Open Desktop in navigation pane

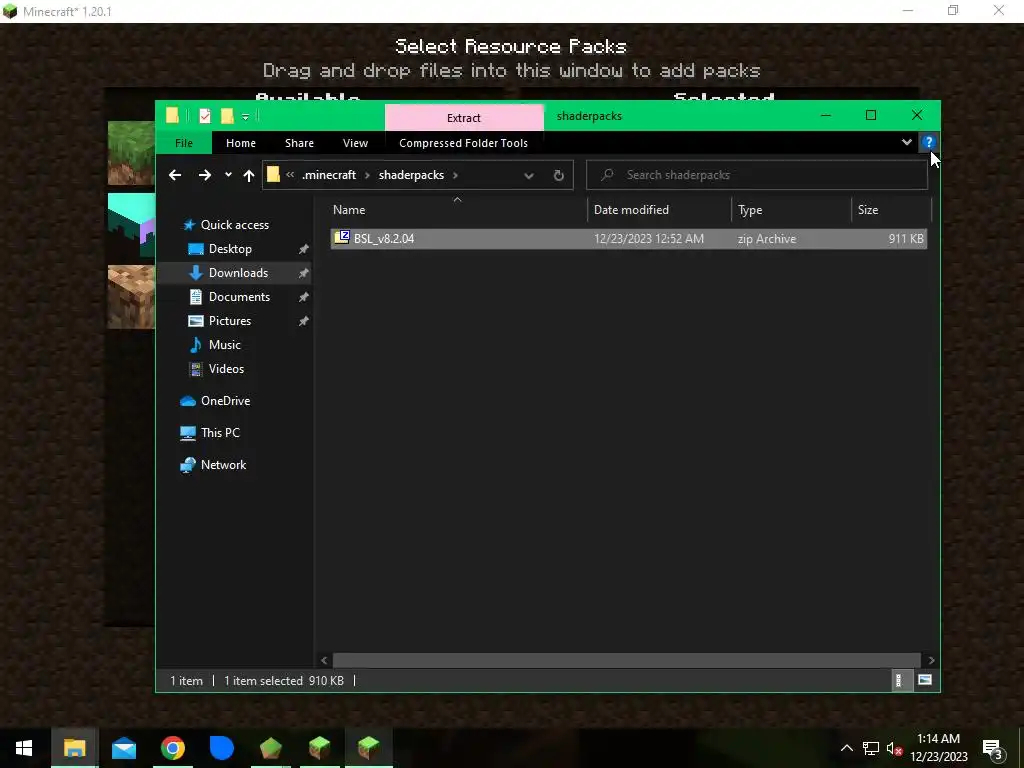click(230, 249)
